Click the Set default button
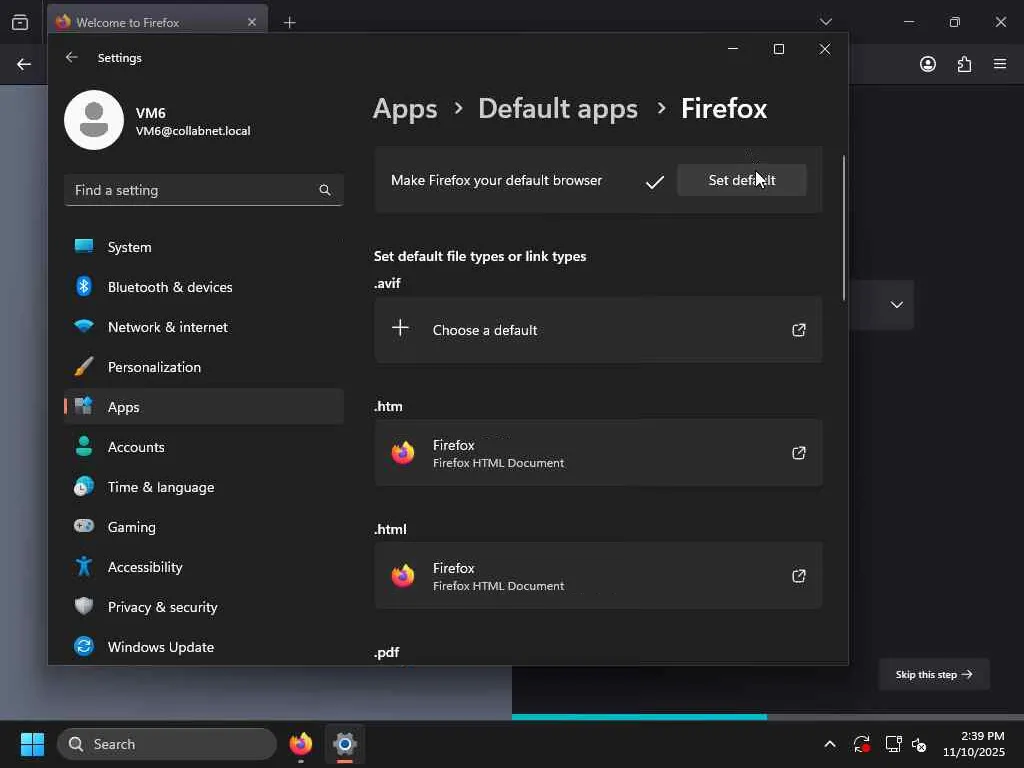 pyautogui.click(x=741, y=180)
